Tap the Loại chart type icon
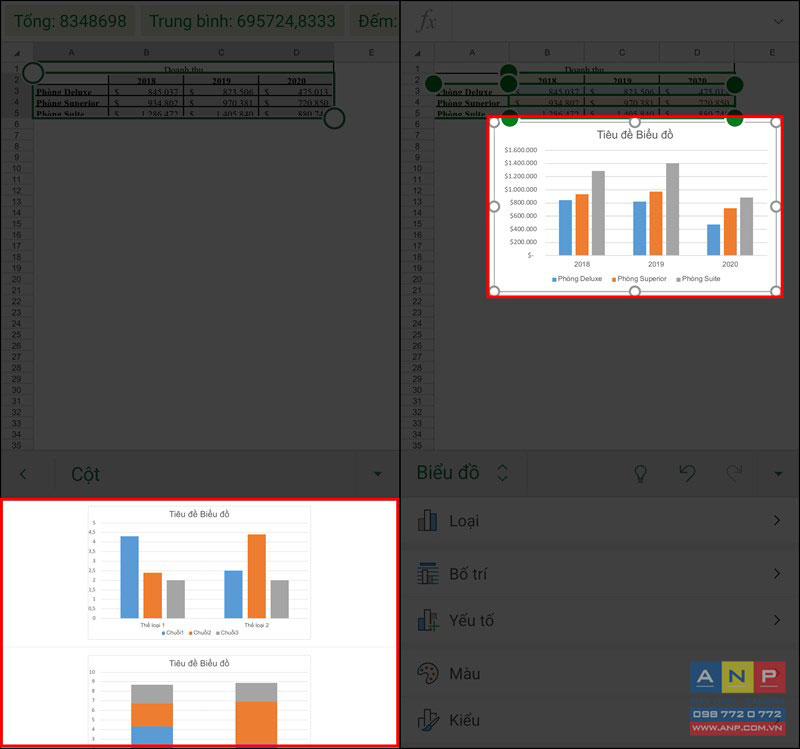 tap(428, 520)
